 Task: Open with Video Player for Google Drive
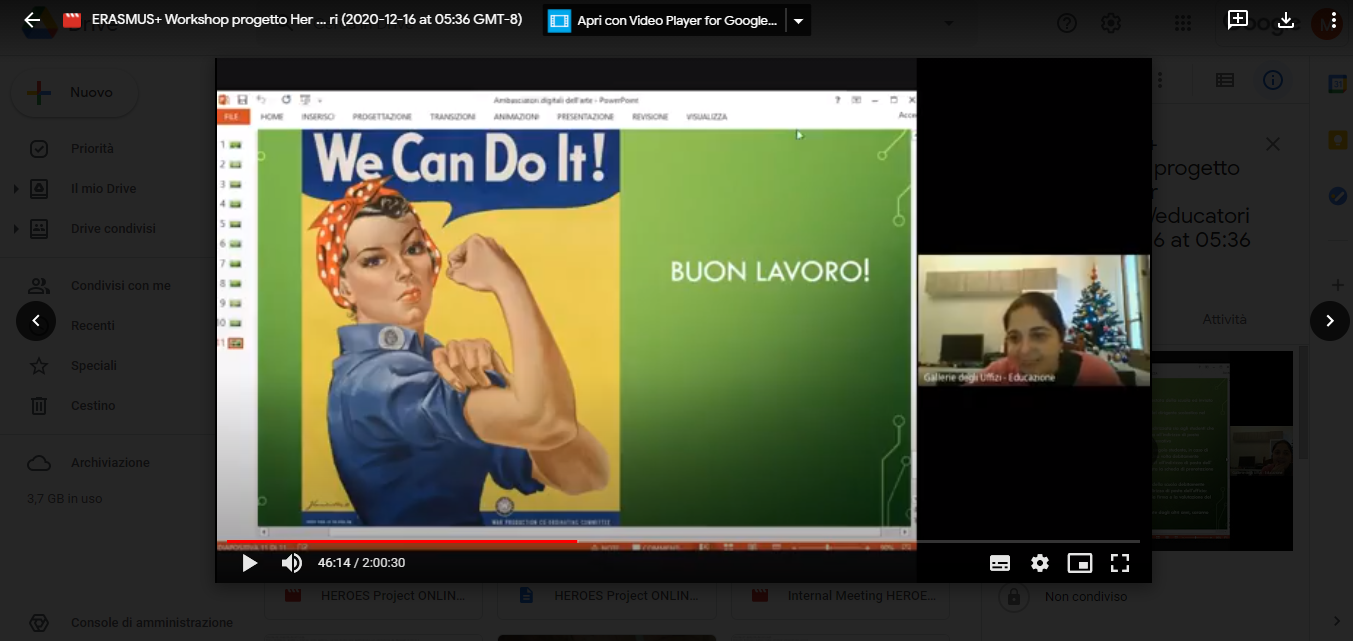click(665, 21)
